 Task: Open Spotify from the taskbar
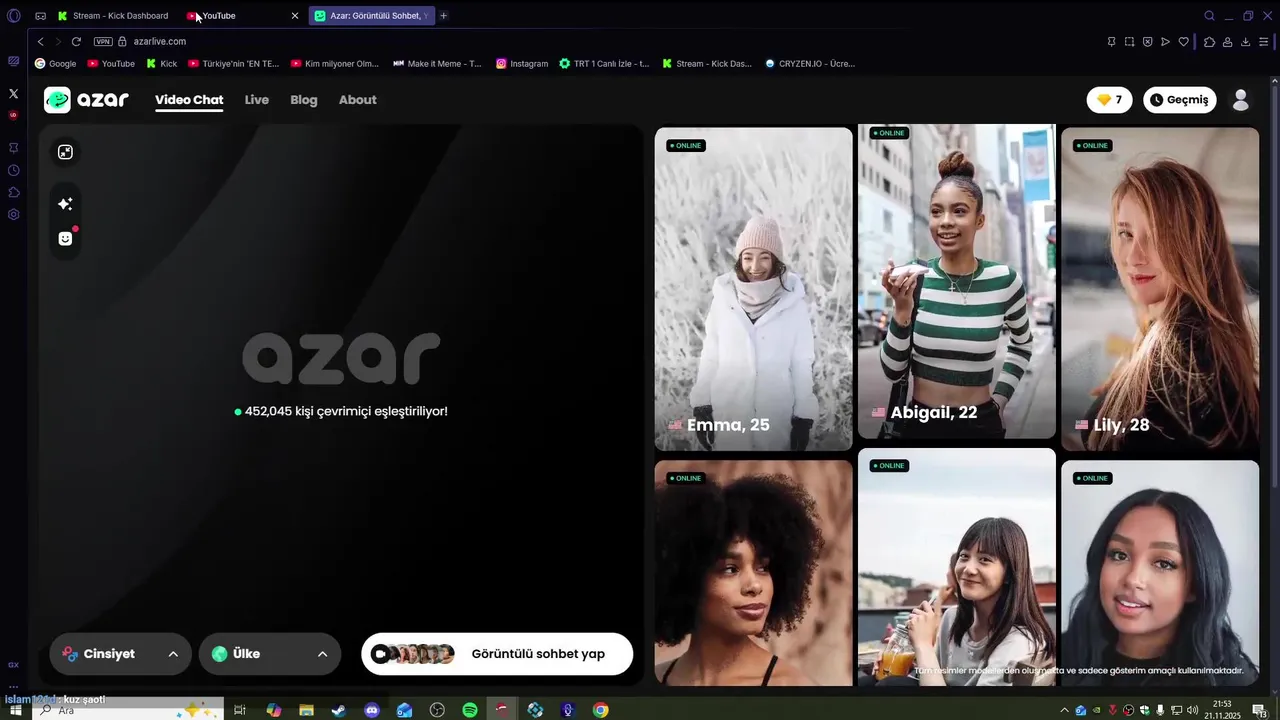tap(470, 710)
